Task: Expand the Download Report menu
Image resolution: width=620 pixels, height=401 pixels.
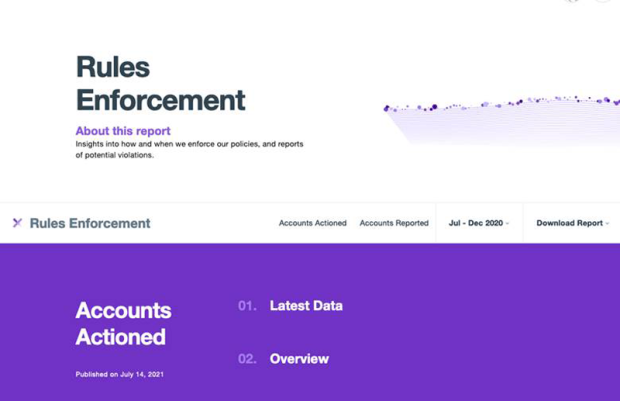Action: click(570, 223)
